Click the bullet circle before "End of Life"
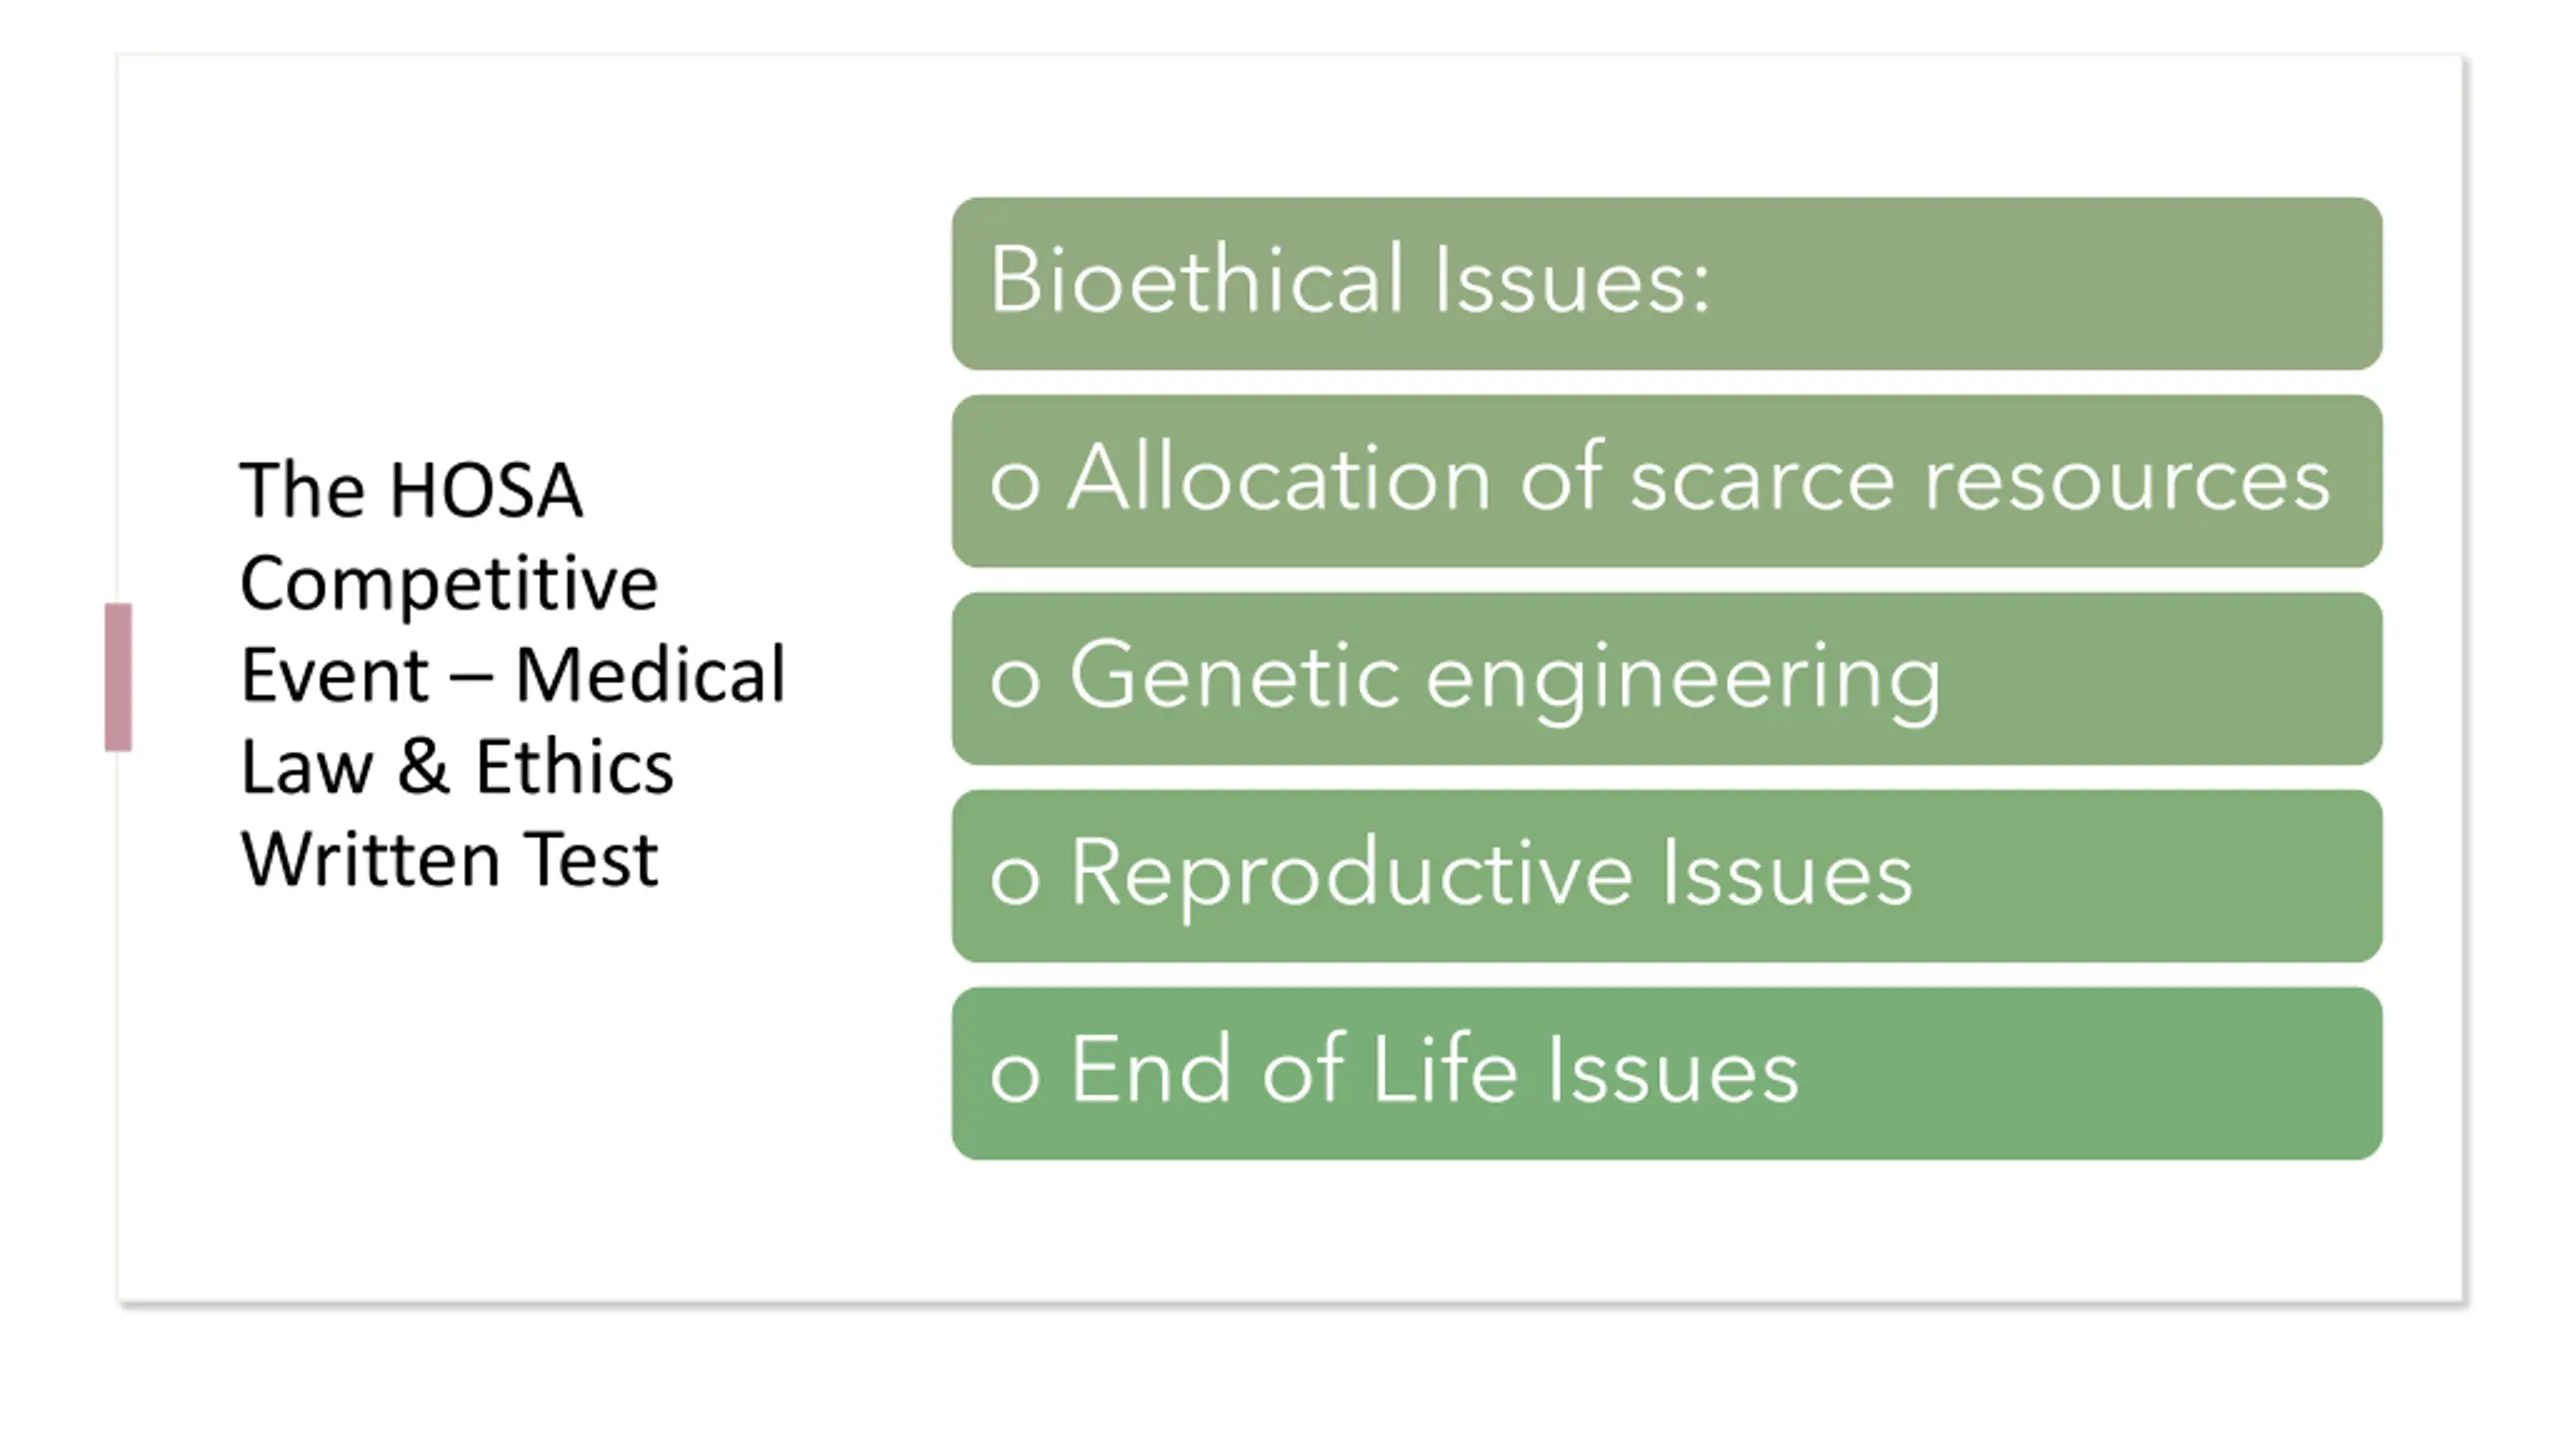Screen dimensions: 2560x1440 pos(1015,1074)
